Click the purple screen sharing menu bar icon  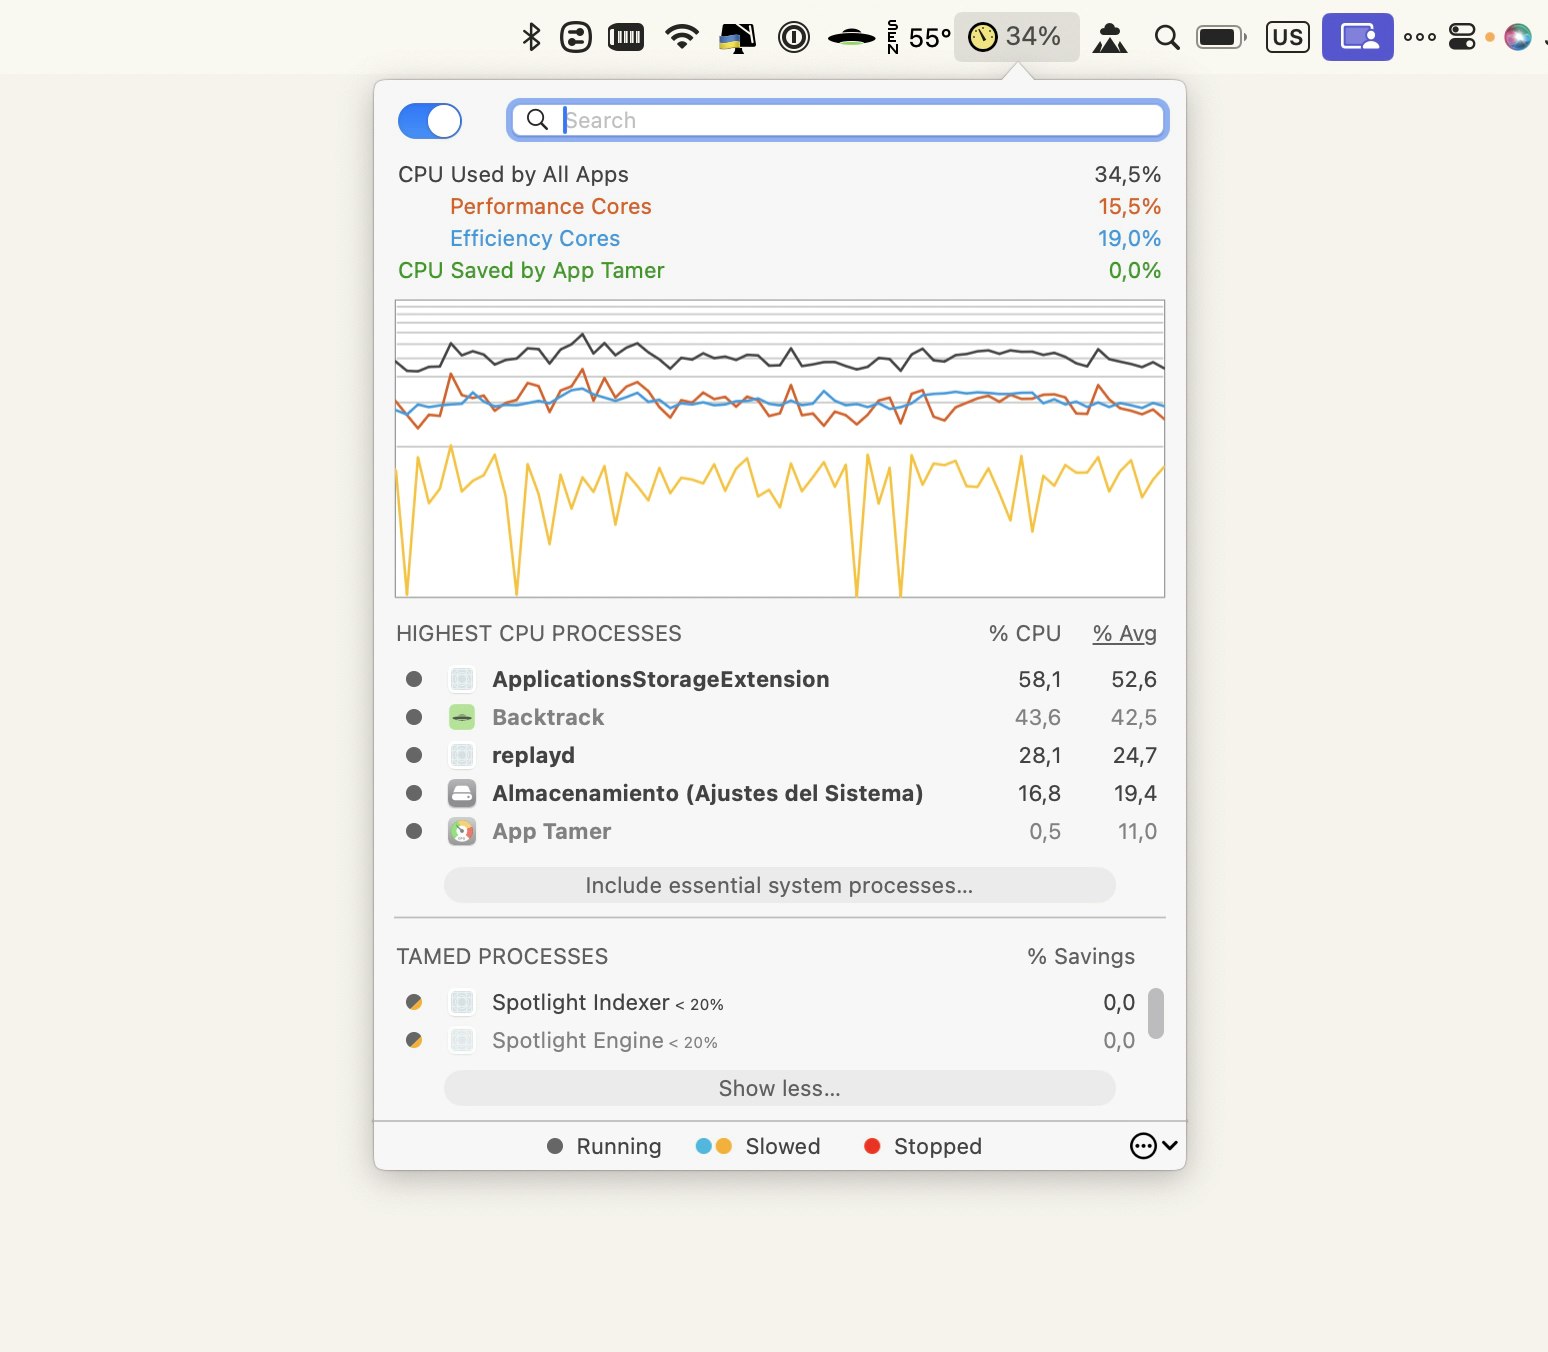point(1358,37)
